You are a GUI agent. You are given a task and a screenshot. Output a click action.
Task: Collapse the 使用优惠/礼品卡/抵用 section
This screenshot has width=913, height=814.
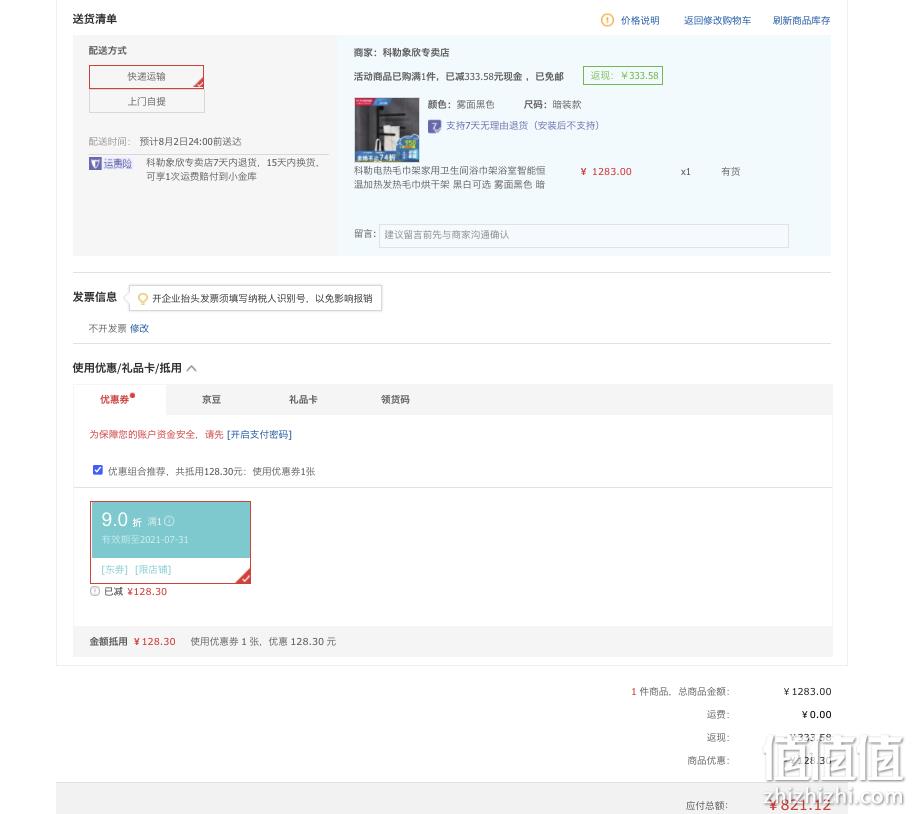(192, 369)
